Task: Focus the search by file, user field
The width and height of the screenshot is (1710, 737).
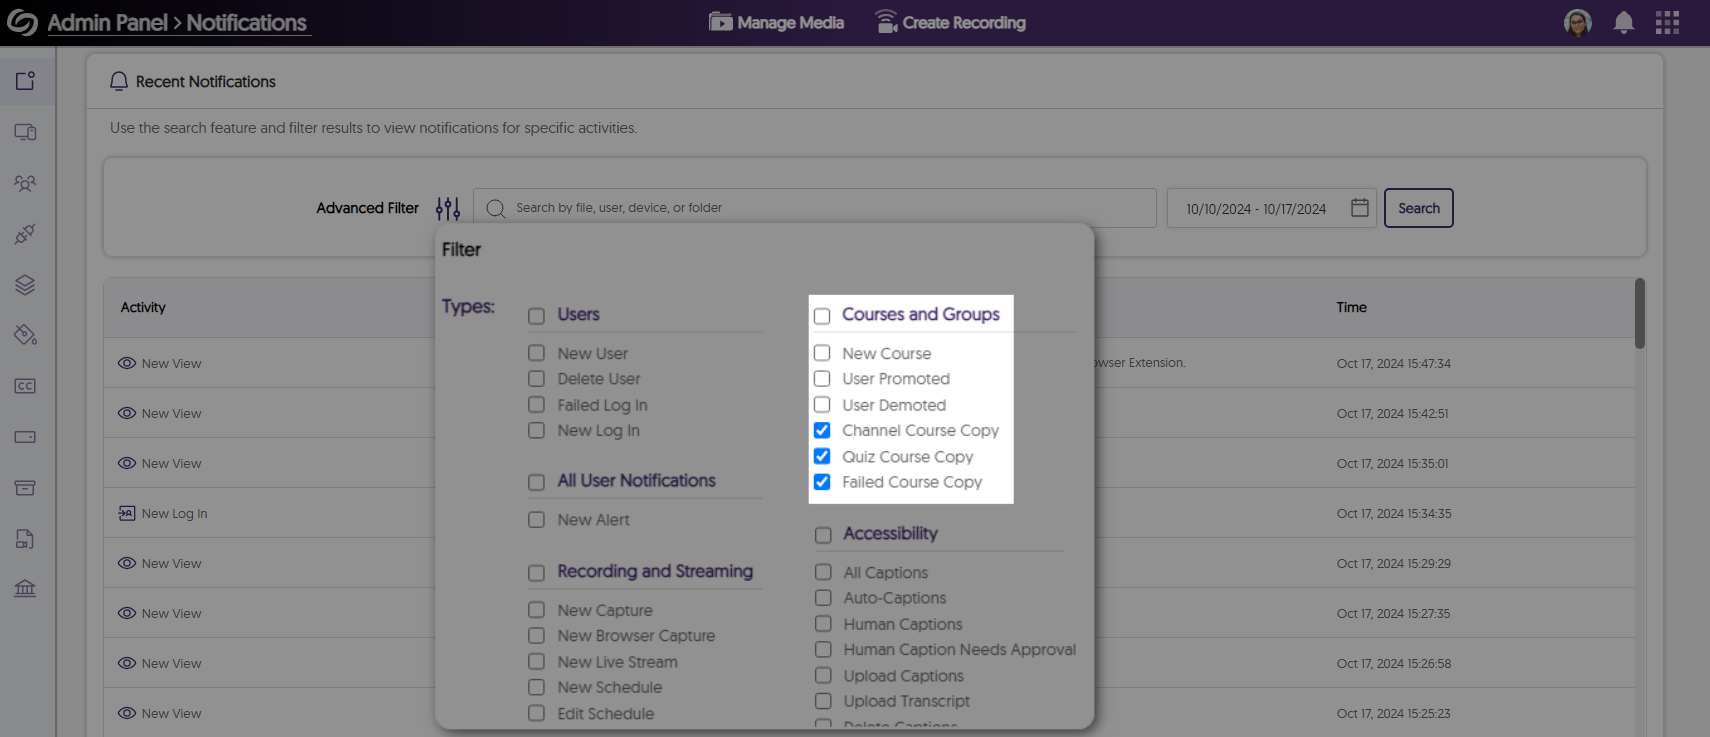Action: point(815,208)
